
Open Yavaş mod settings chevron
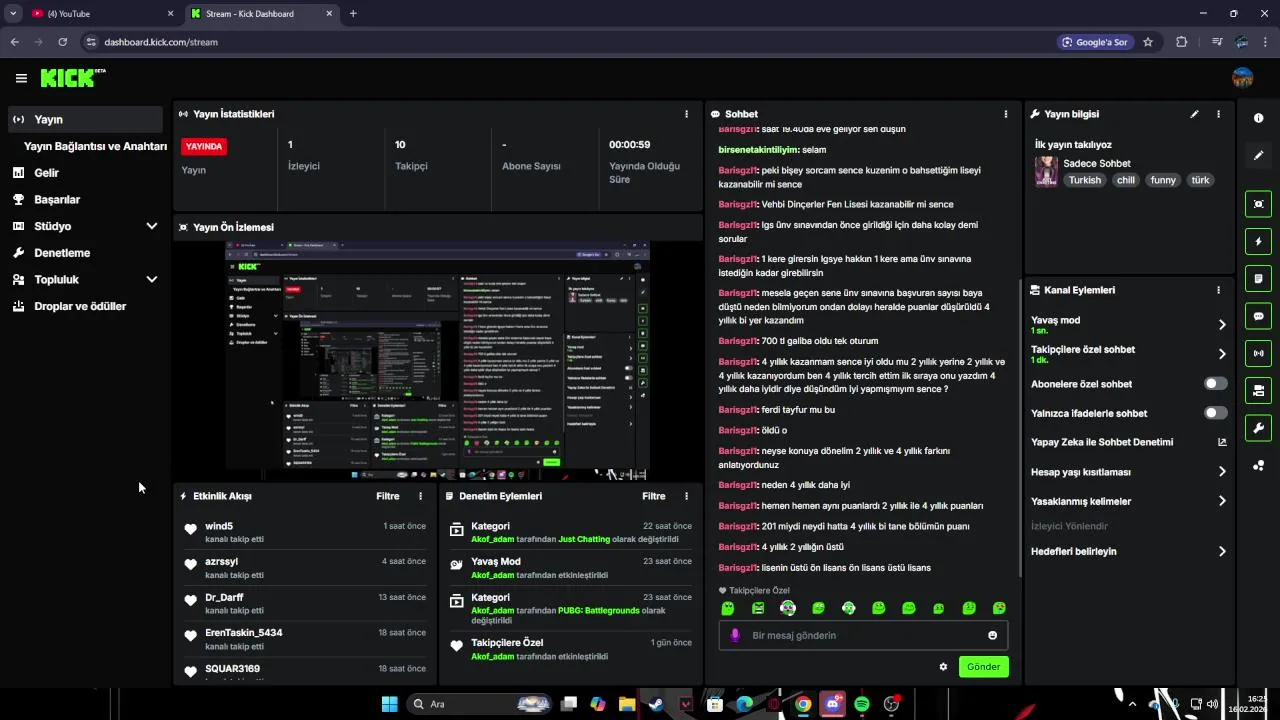(x=1222, y=325)
